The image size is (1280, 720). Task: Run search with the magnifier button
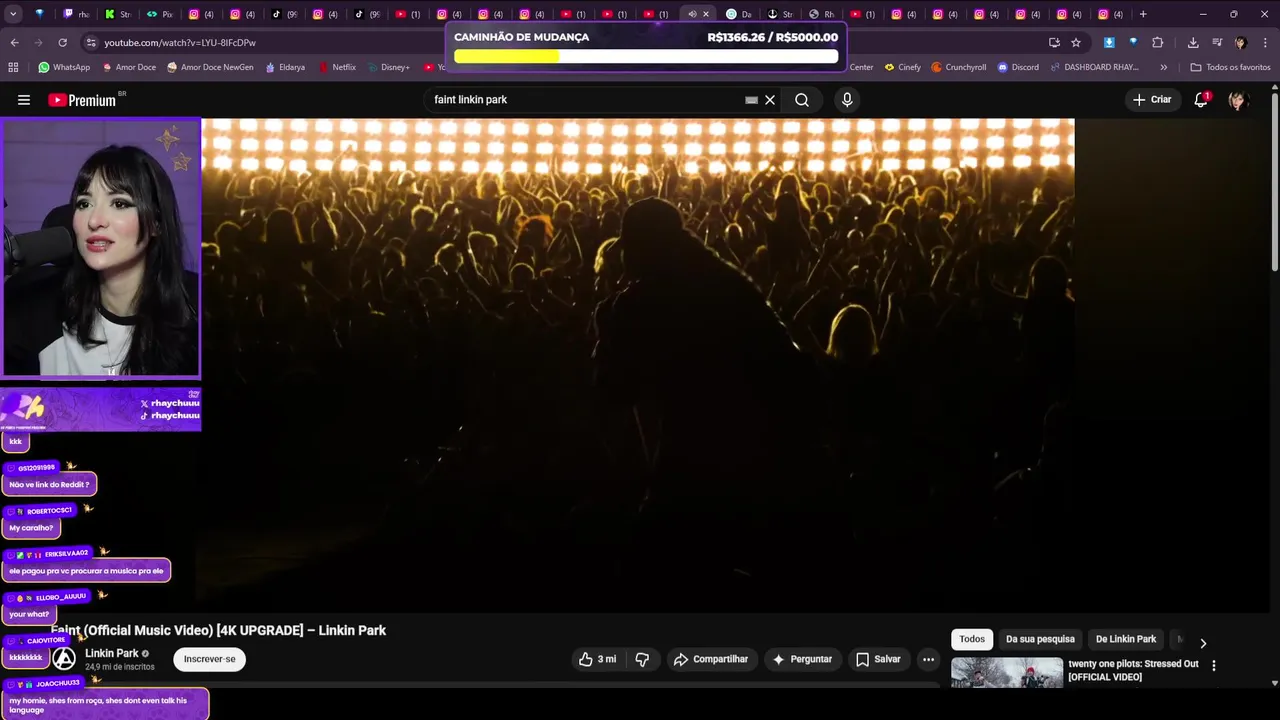coord(802,100)
